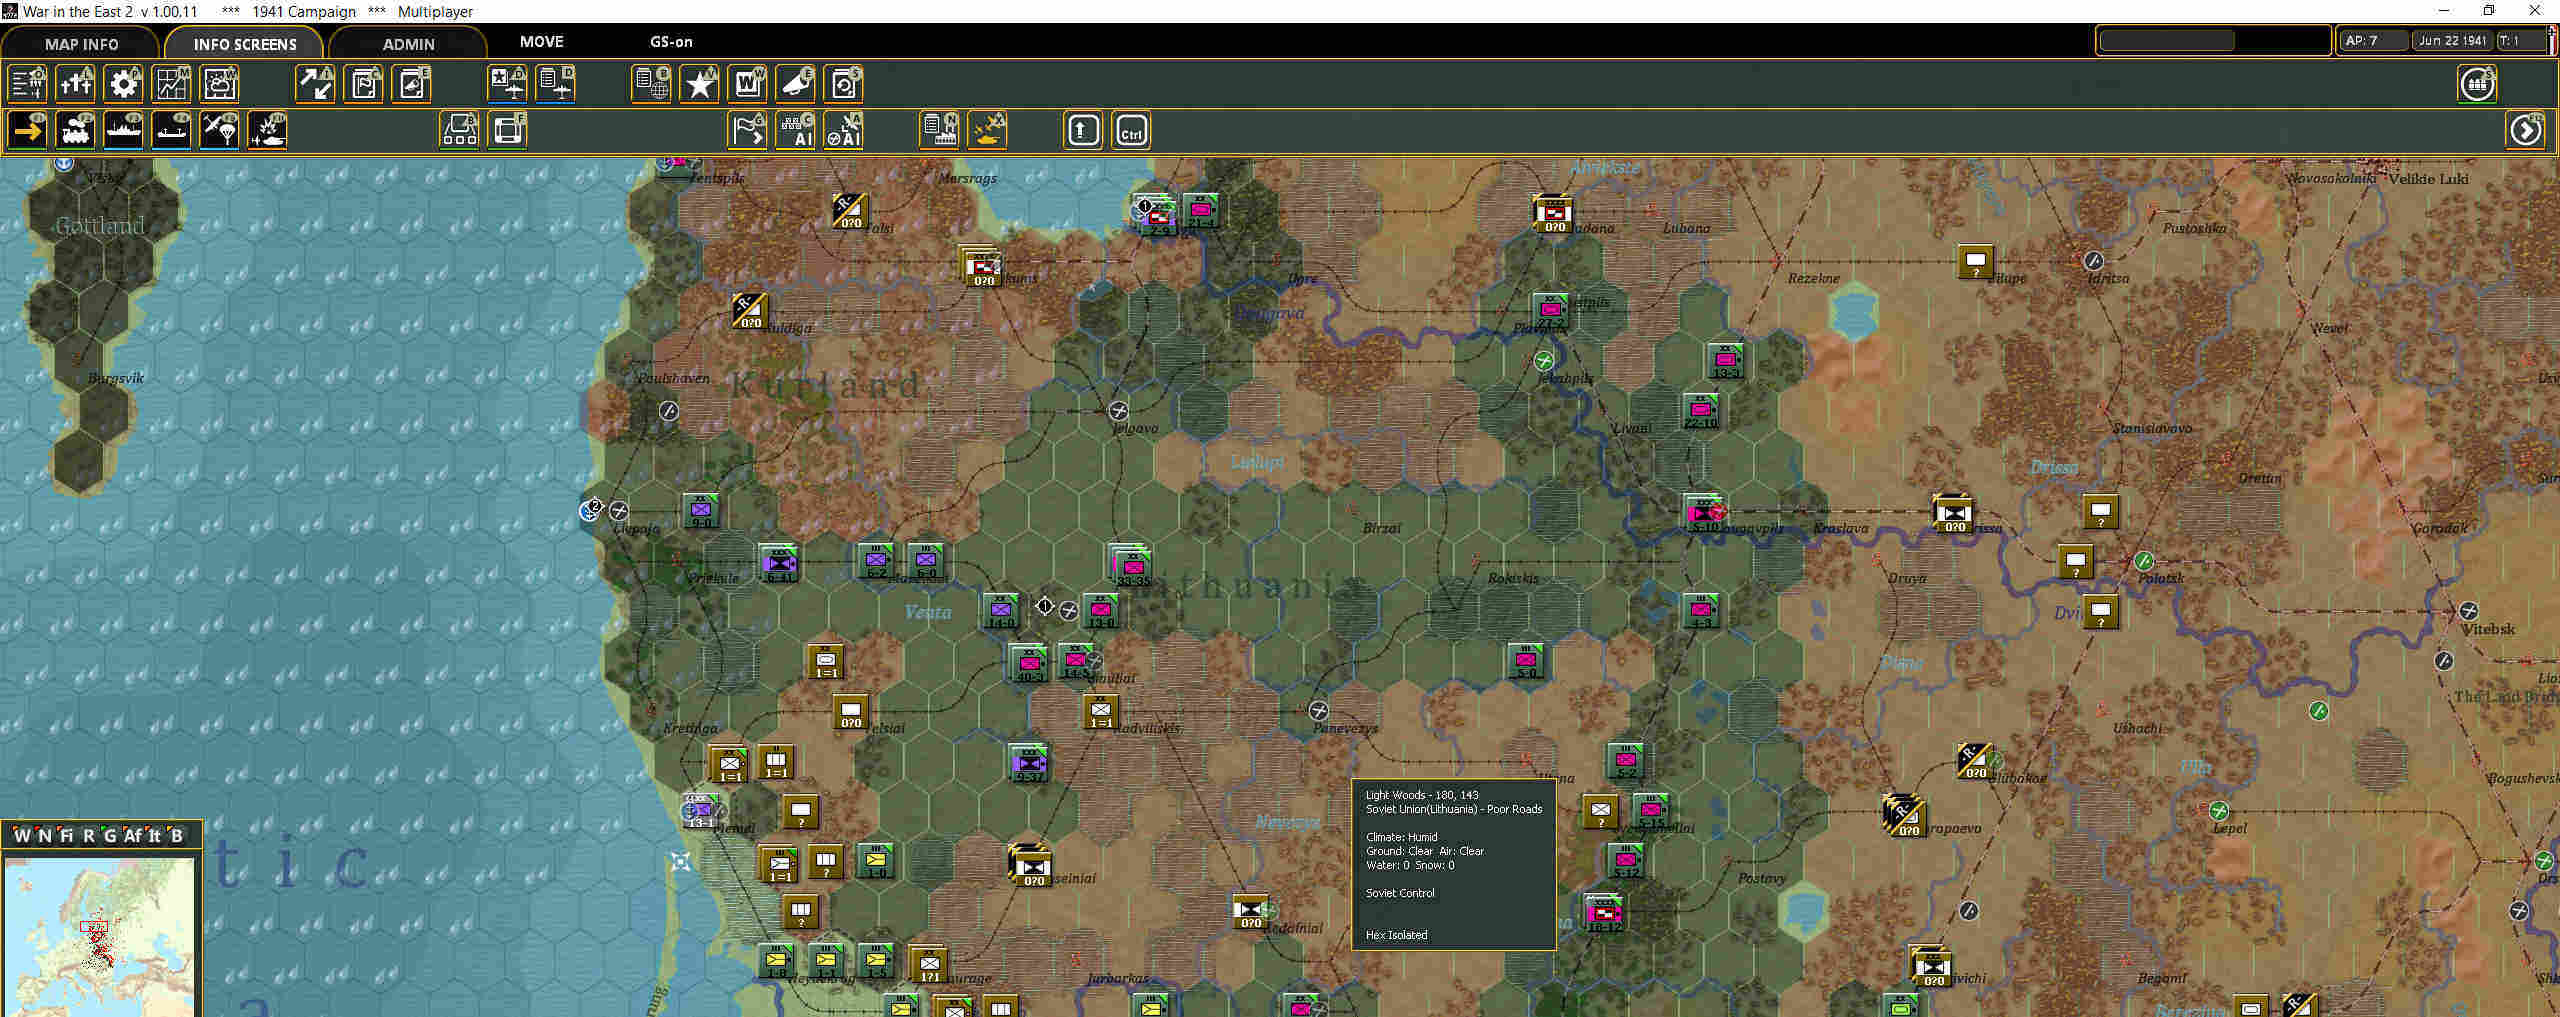Select the Af region on the minimap bar
The height and width of the screenshot is (1017, 2560).
(133, 835)
